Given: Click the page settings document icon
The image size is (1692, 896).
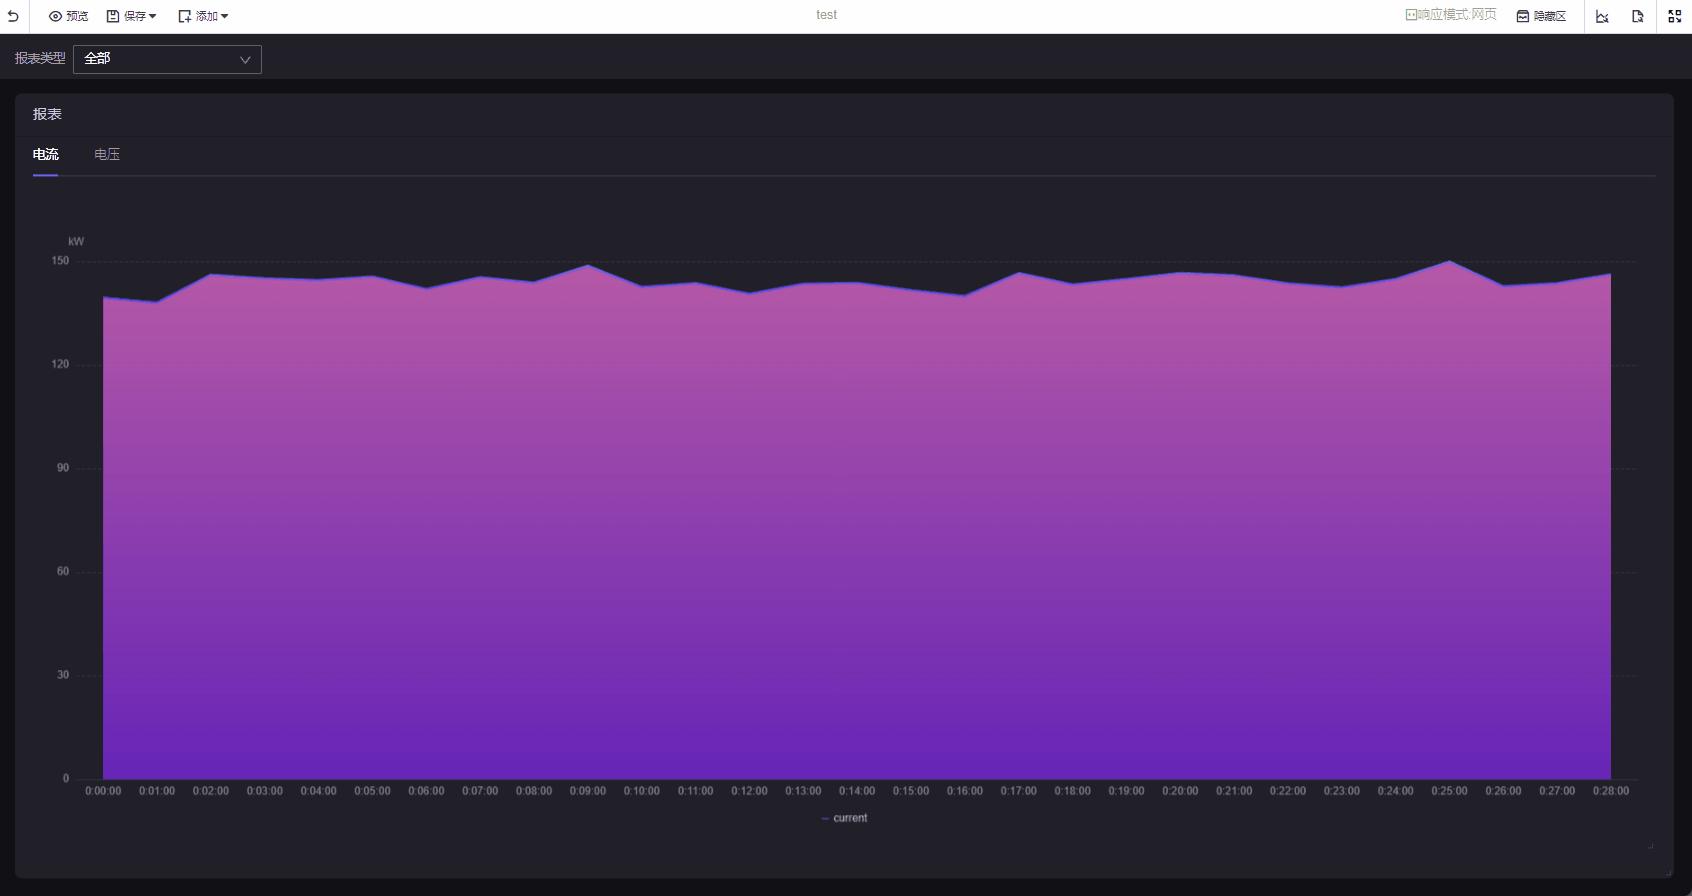Looking at the screenshot, I should point(1638,16).
